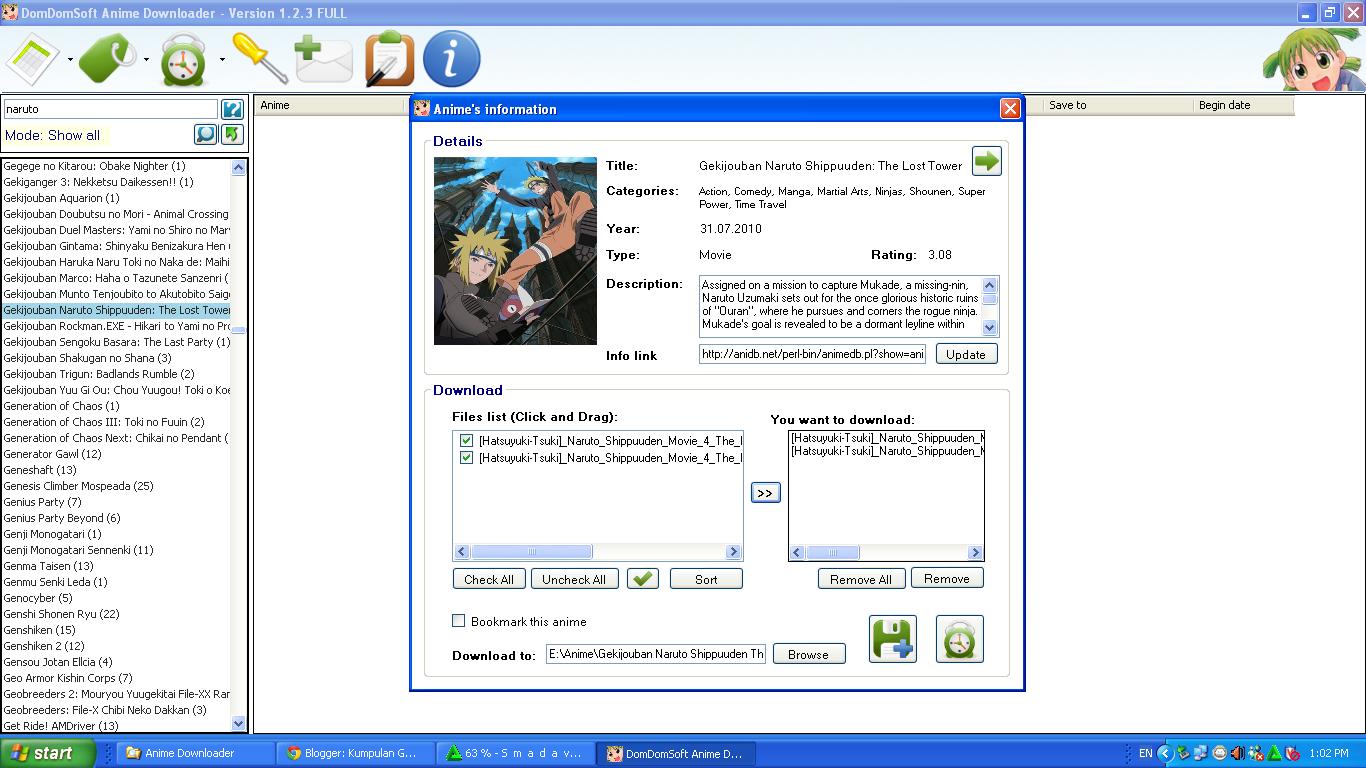1366x768 pixels.
Task: Open the Windows start menu
Action: point(48,753)
